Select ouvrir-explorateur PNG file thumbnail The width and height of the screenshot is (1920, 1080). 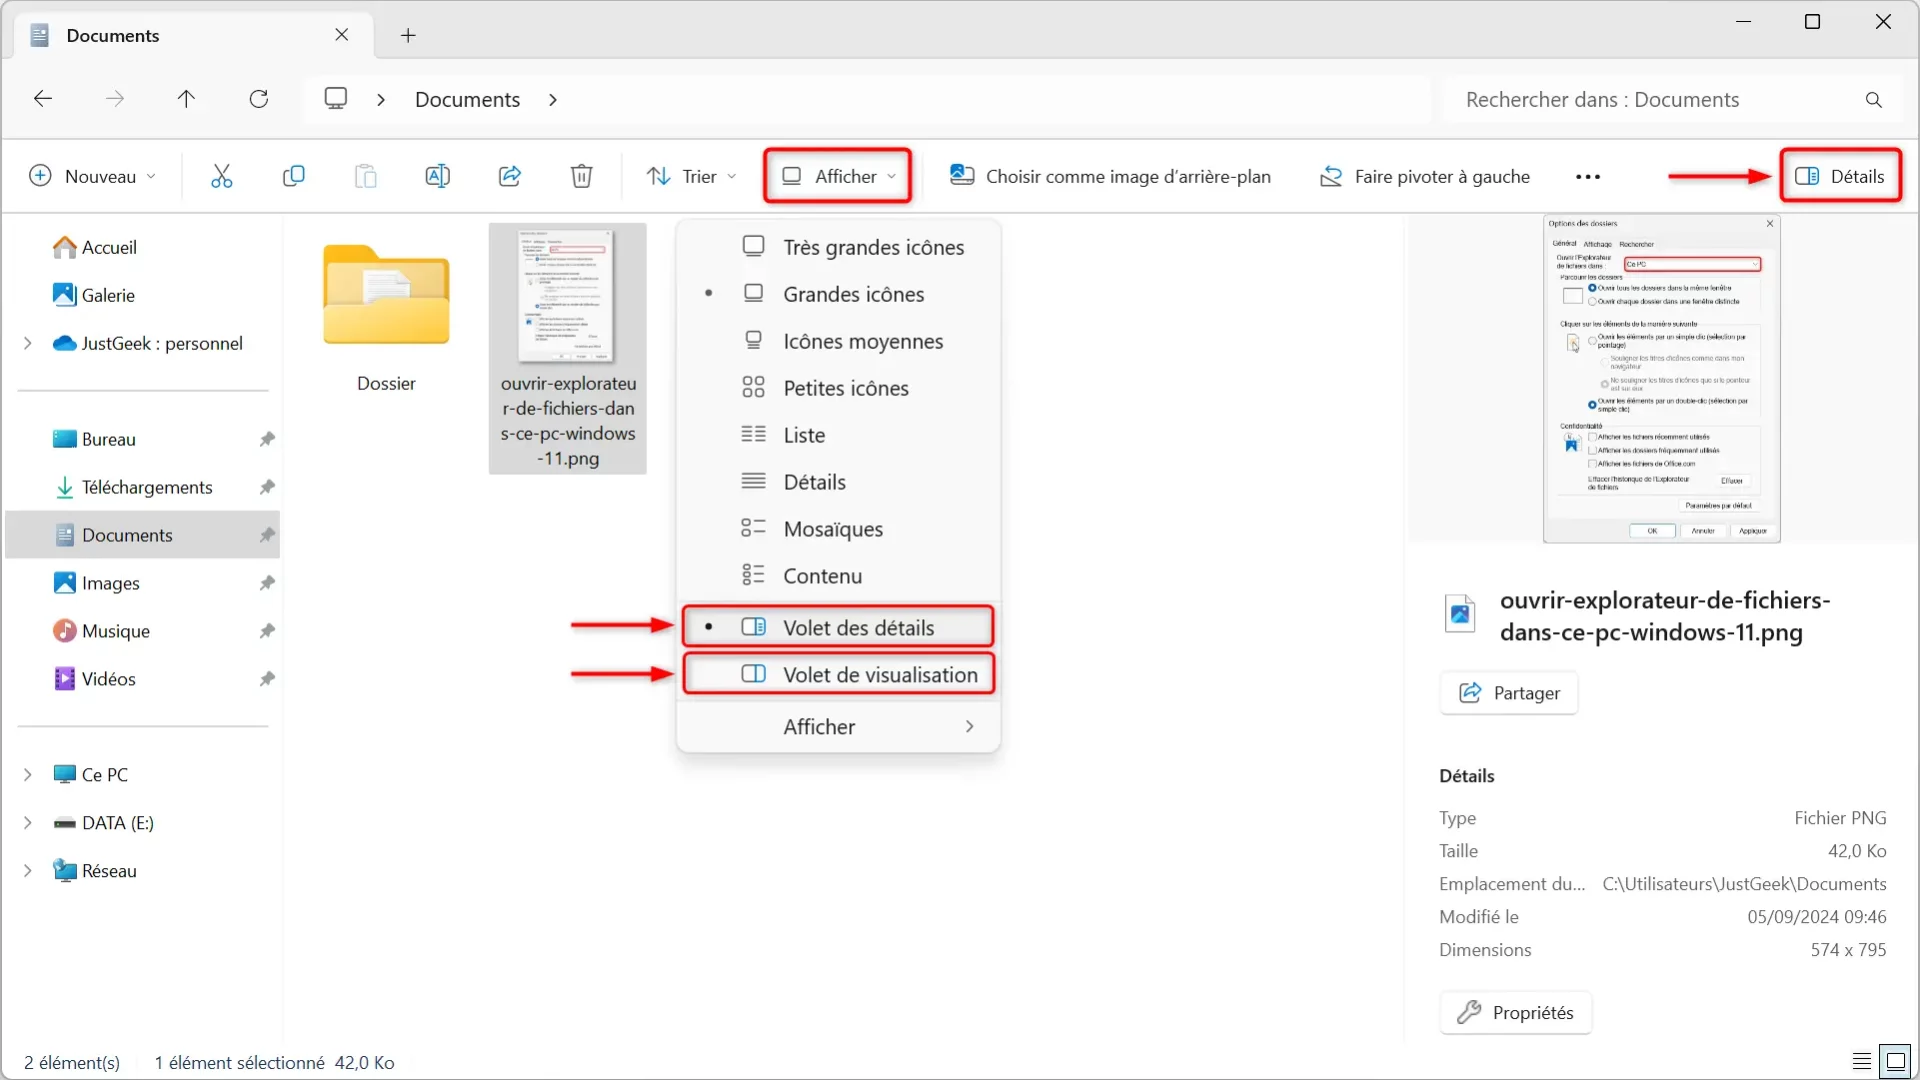point(567,348)
